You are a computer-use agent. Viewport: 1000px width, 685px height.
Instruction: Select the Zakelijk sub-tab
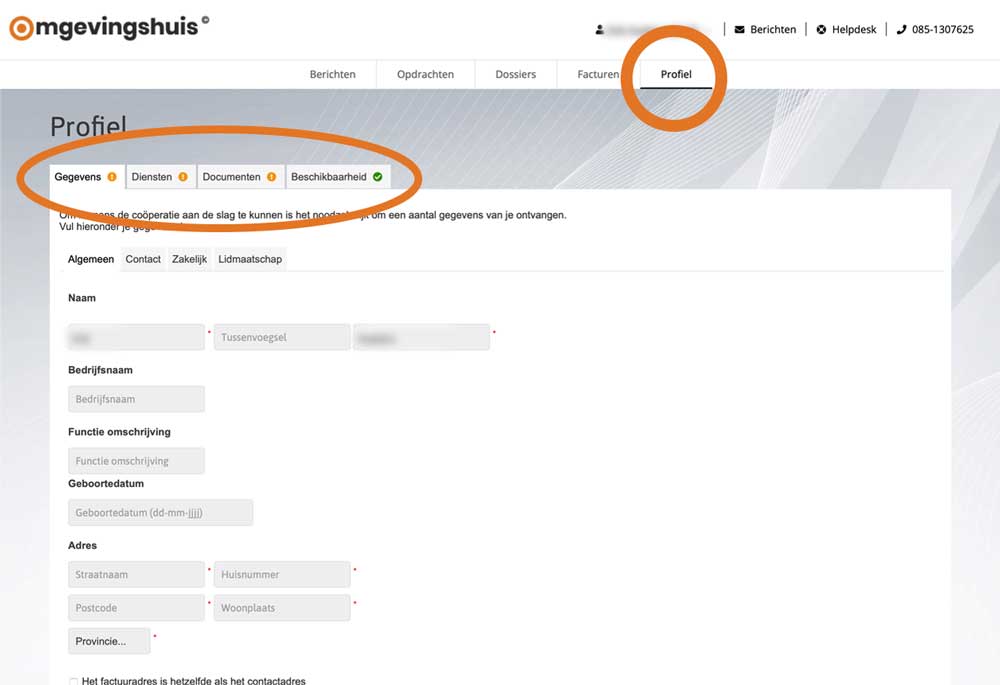click(x=189, y=259)
